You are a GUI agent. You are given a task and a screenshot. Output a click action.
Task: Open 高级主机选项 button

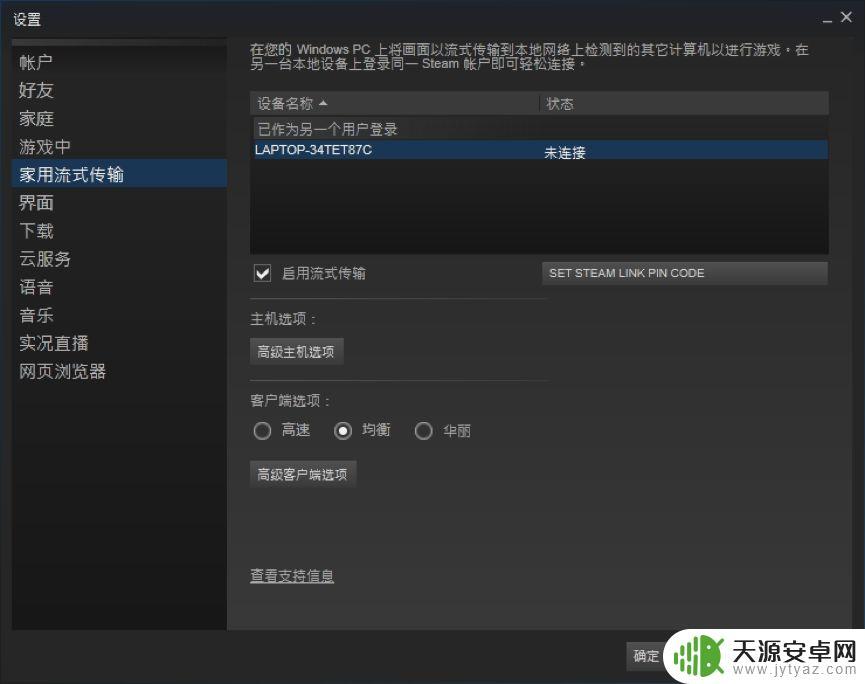coord(297,351)
